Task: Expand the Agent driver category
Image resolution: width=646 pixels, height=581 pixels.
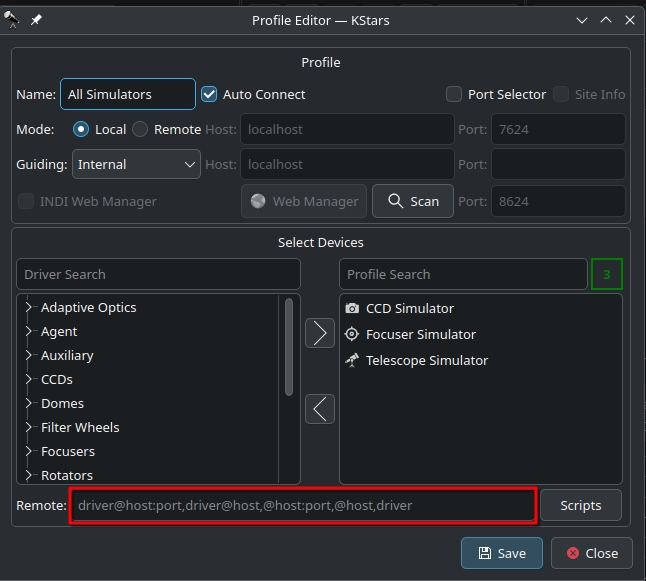Action: [x=28, y=331]
